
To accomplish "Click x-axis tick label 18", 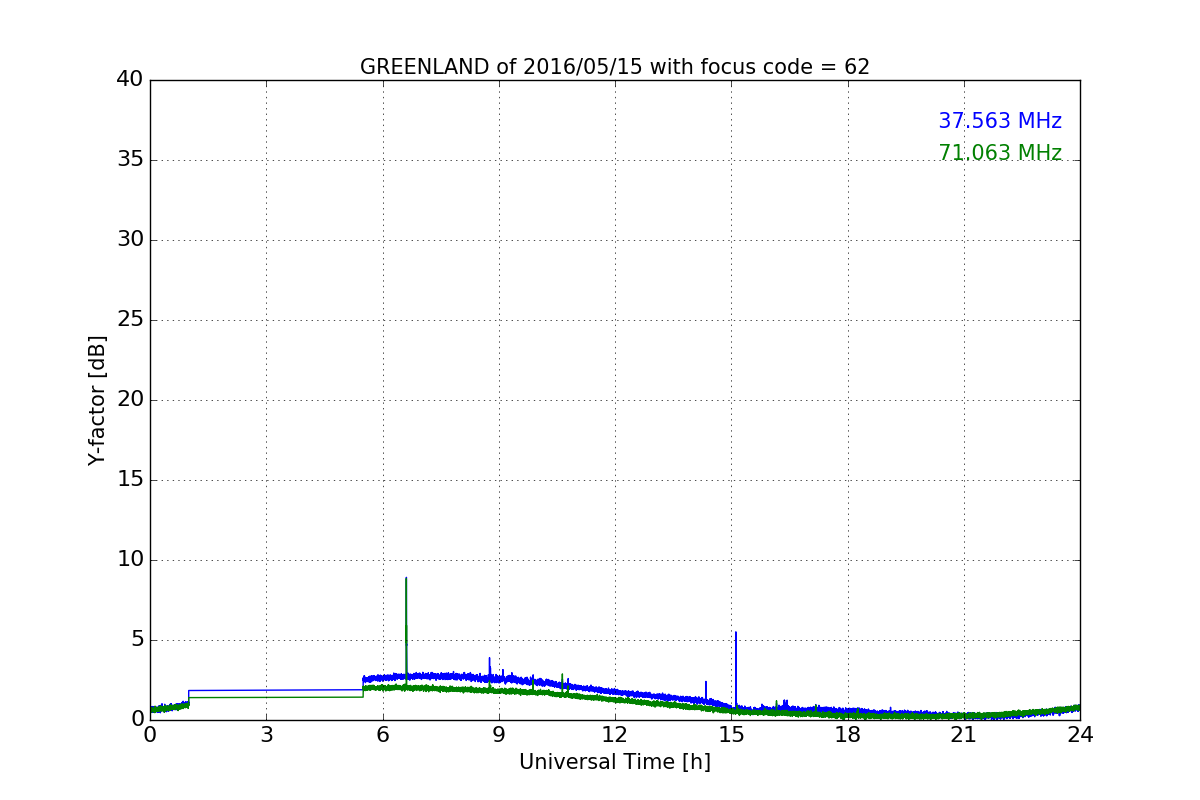I will click(848, 735).
